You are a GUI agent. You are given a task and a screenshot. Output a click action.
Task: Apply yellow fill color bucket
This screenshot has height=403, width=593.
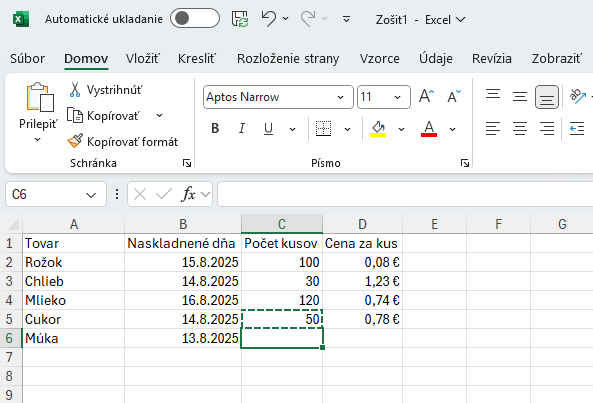pyautogui.click(x=378, y=129)
